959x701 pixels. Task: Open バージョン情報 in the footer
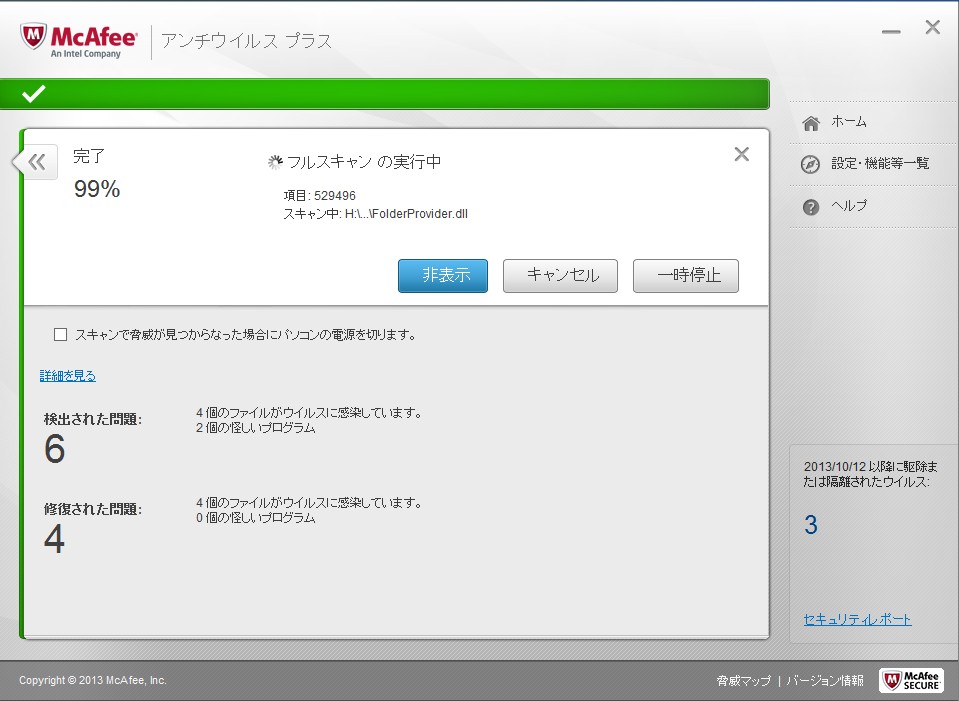coord(825,680)
